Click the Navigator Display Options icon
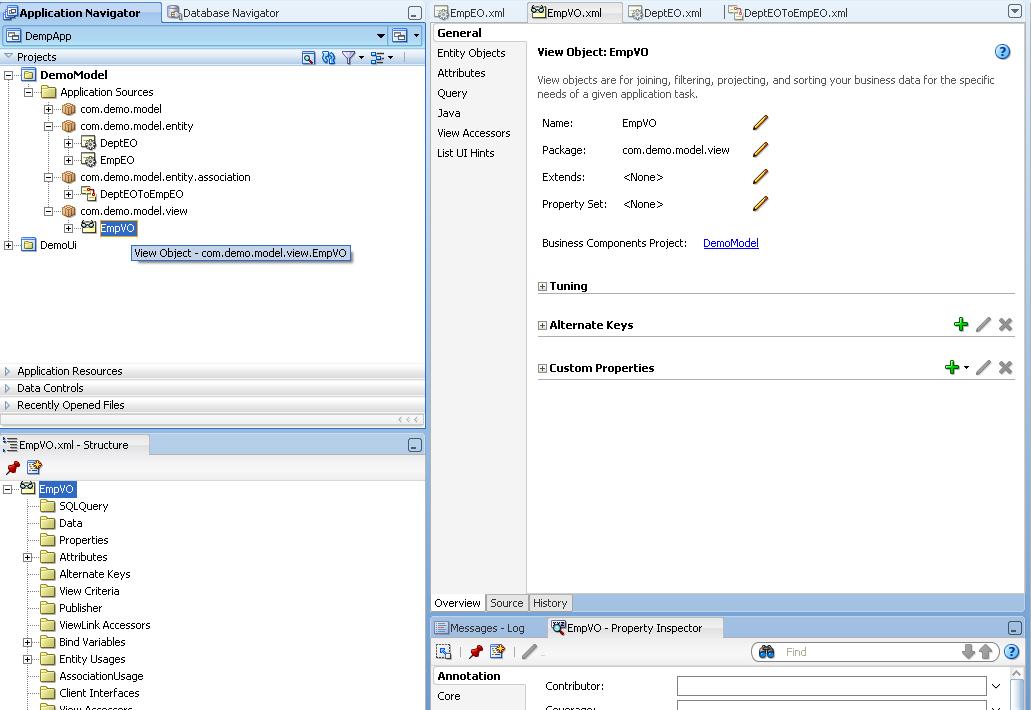Viewport: 1031px width, 710px height. pyautogui.click(x=380, y=57)
